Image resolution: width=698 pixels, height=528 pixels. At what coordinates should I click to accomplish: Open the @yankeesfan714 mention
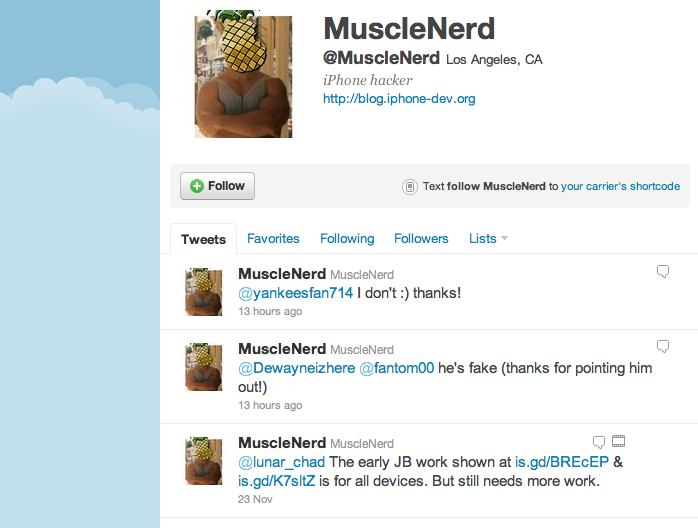296,293
